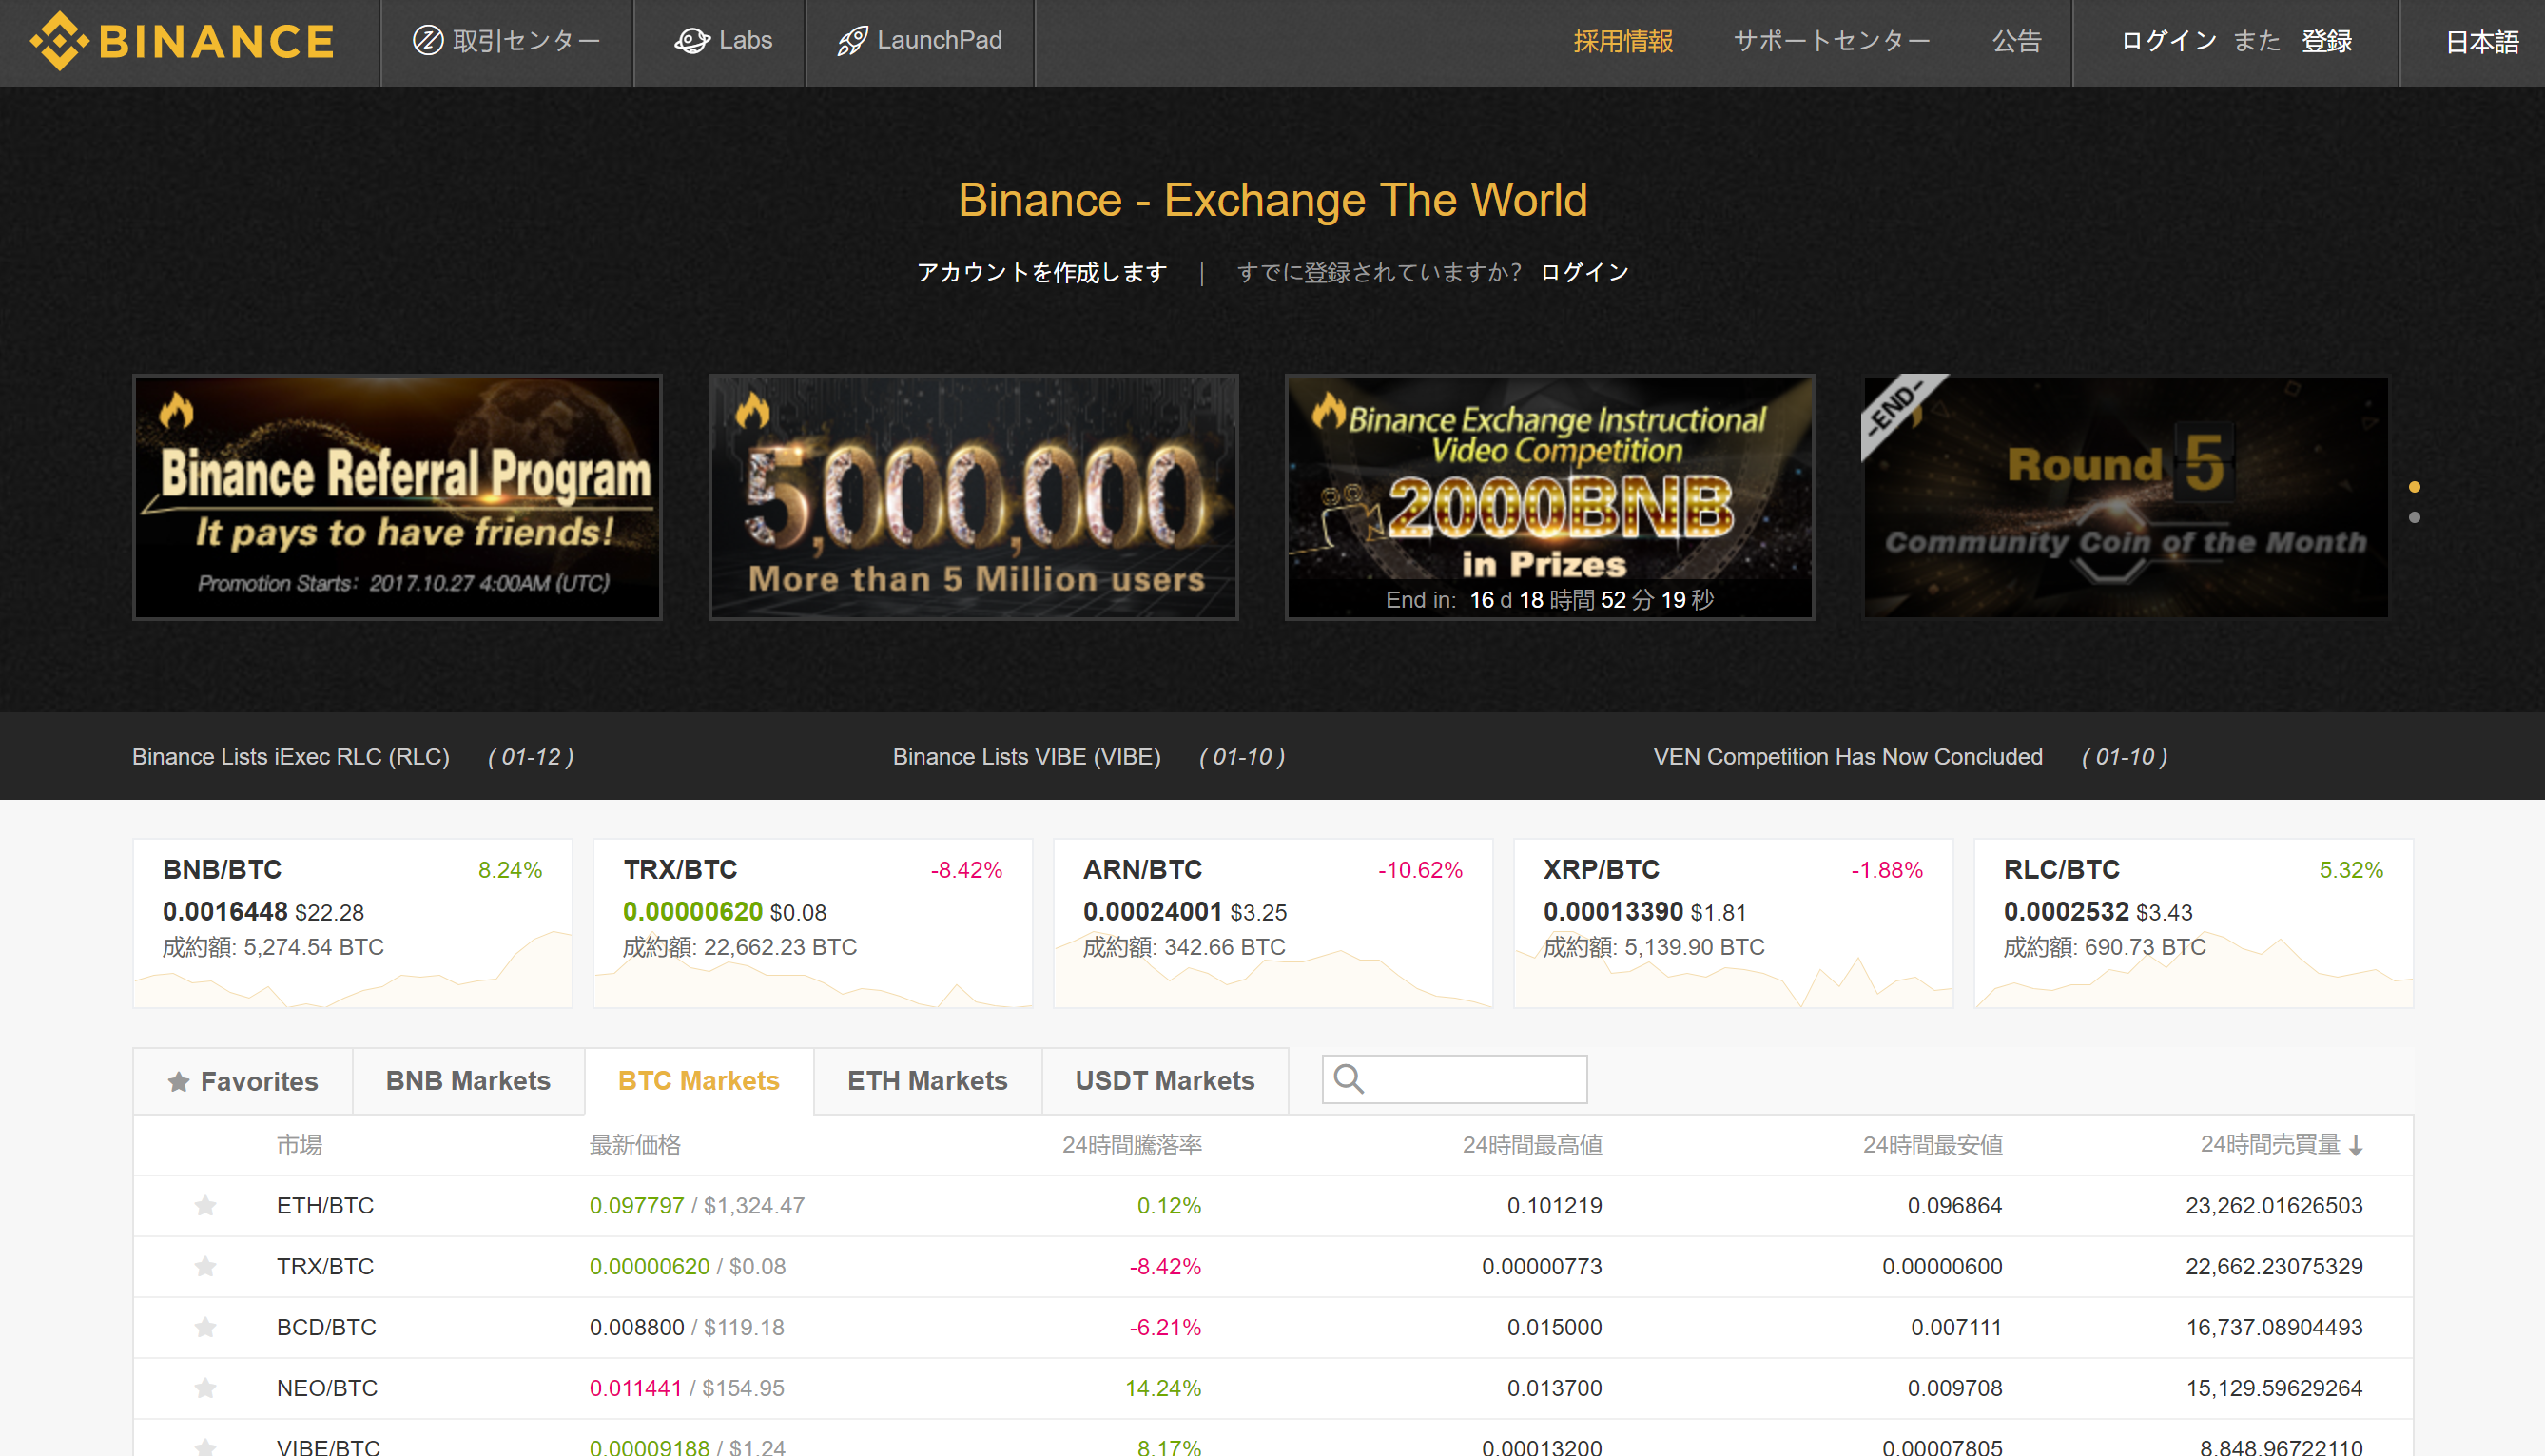Click the search magnifier icon
Image resolution: width=2545 pixels, height=1456 pixels.
tap(1349, 1079)
